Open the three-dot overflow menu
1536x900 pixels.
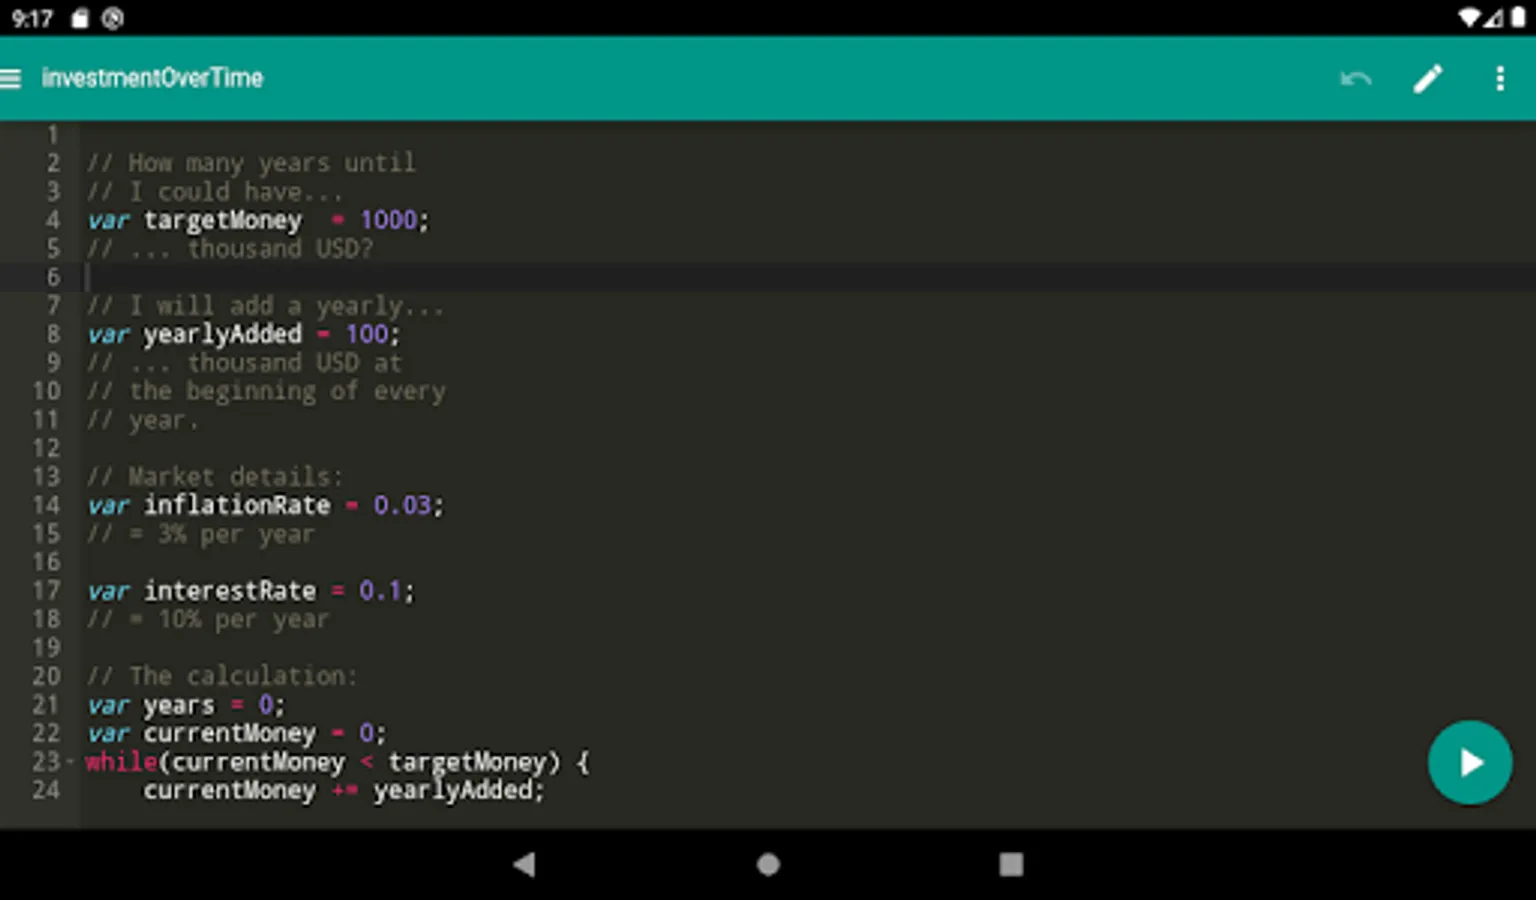click(x=1500, y=78)
